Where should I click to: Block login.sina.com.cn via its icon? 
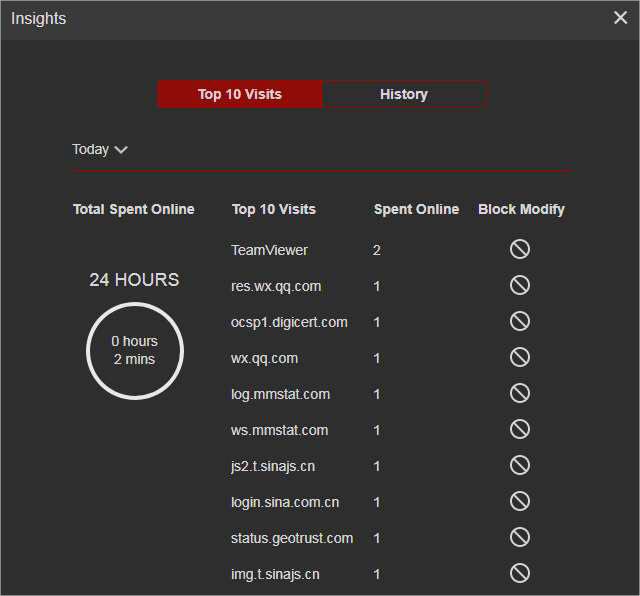520,501
